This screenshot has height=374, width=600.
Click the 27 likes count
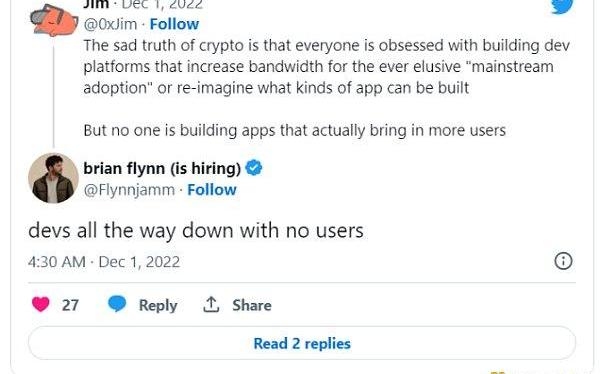[70, 305]
